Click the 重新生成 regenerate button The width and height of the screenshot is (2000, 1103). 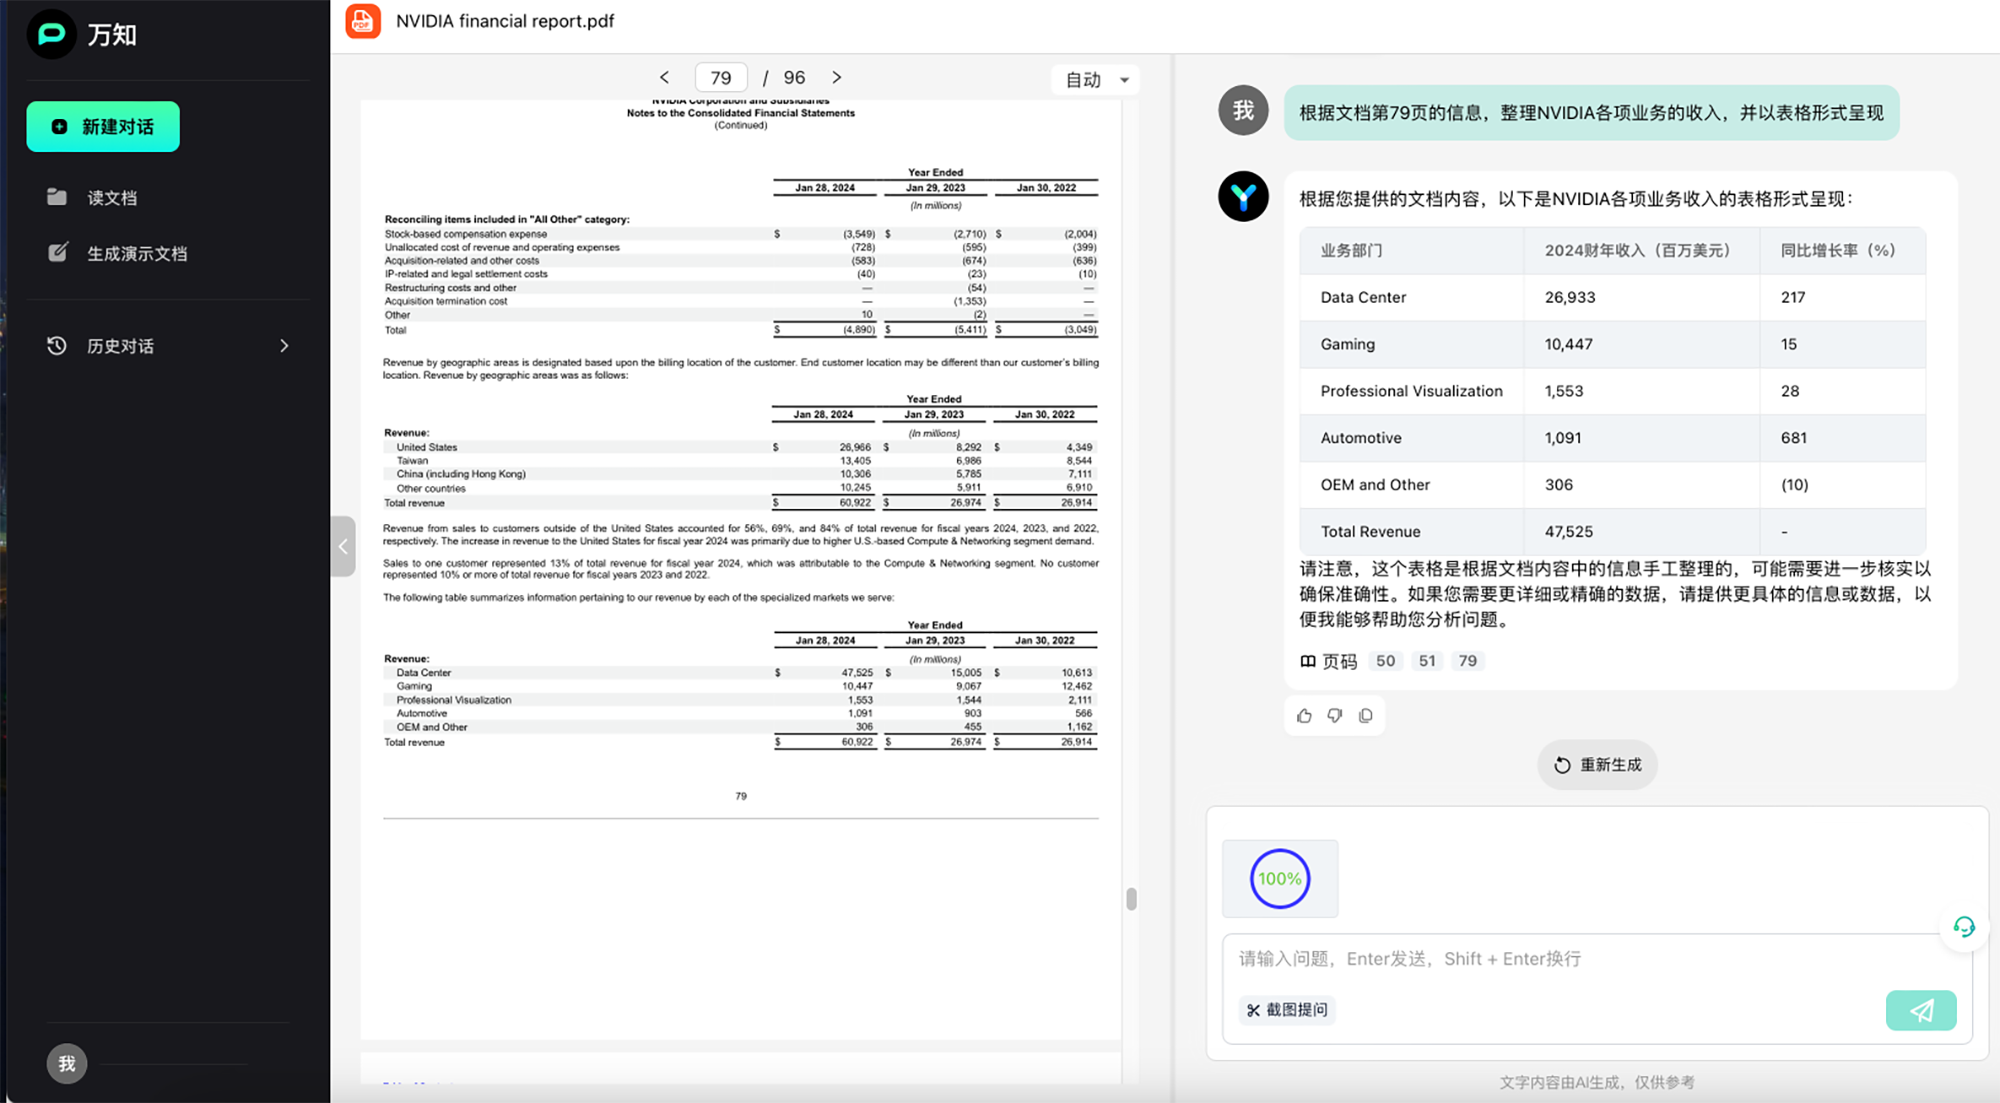click(x=1597, y=765)
